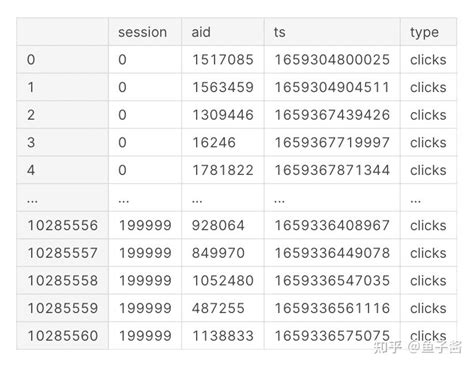The width and height of the screenshot is (474, 366).
Task: Click row index 10285559
Action: coord(63,308)
